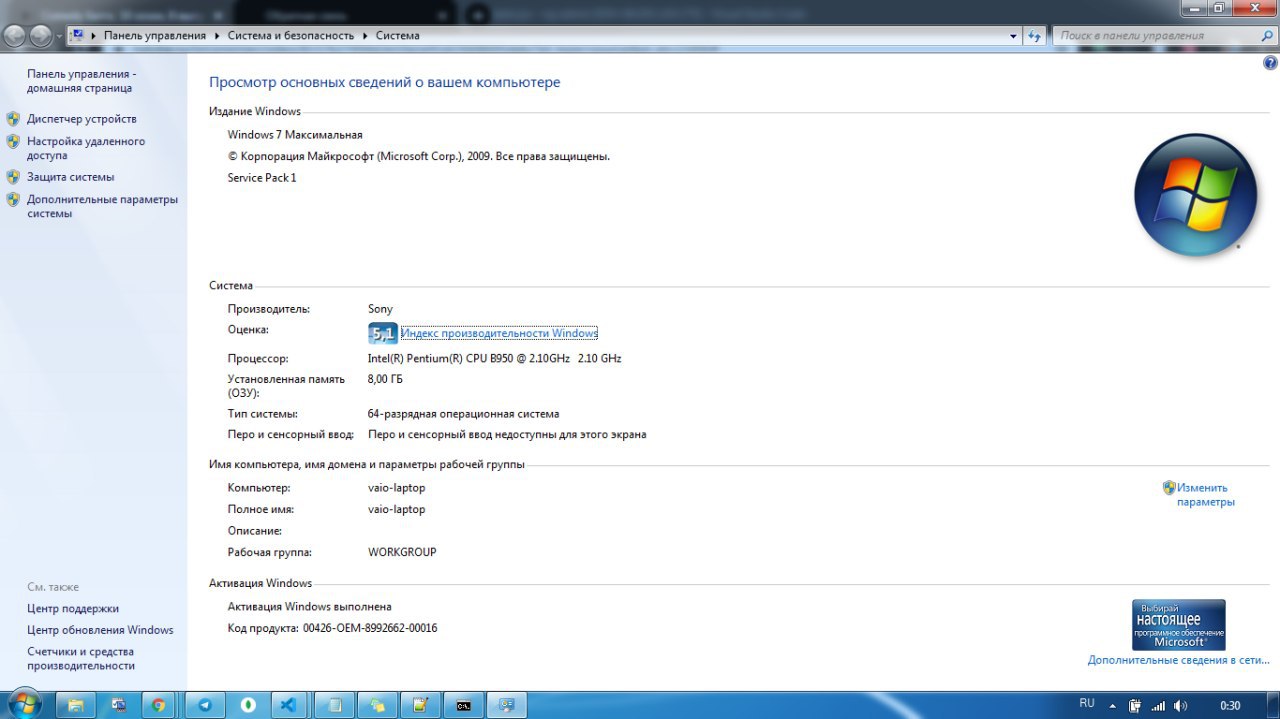
Task: Click shield icon beside 'Дополнительные параметры системы'
Action: [x=13, y=199]
